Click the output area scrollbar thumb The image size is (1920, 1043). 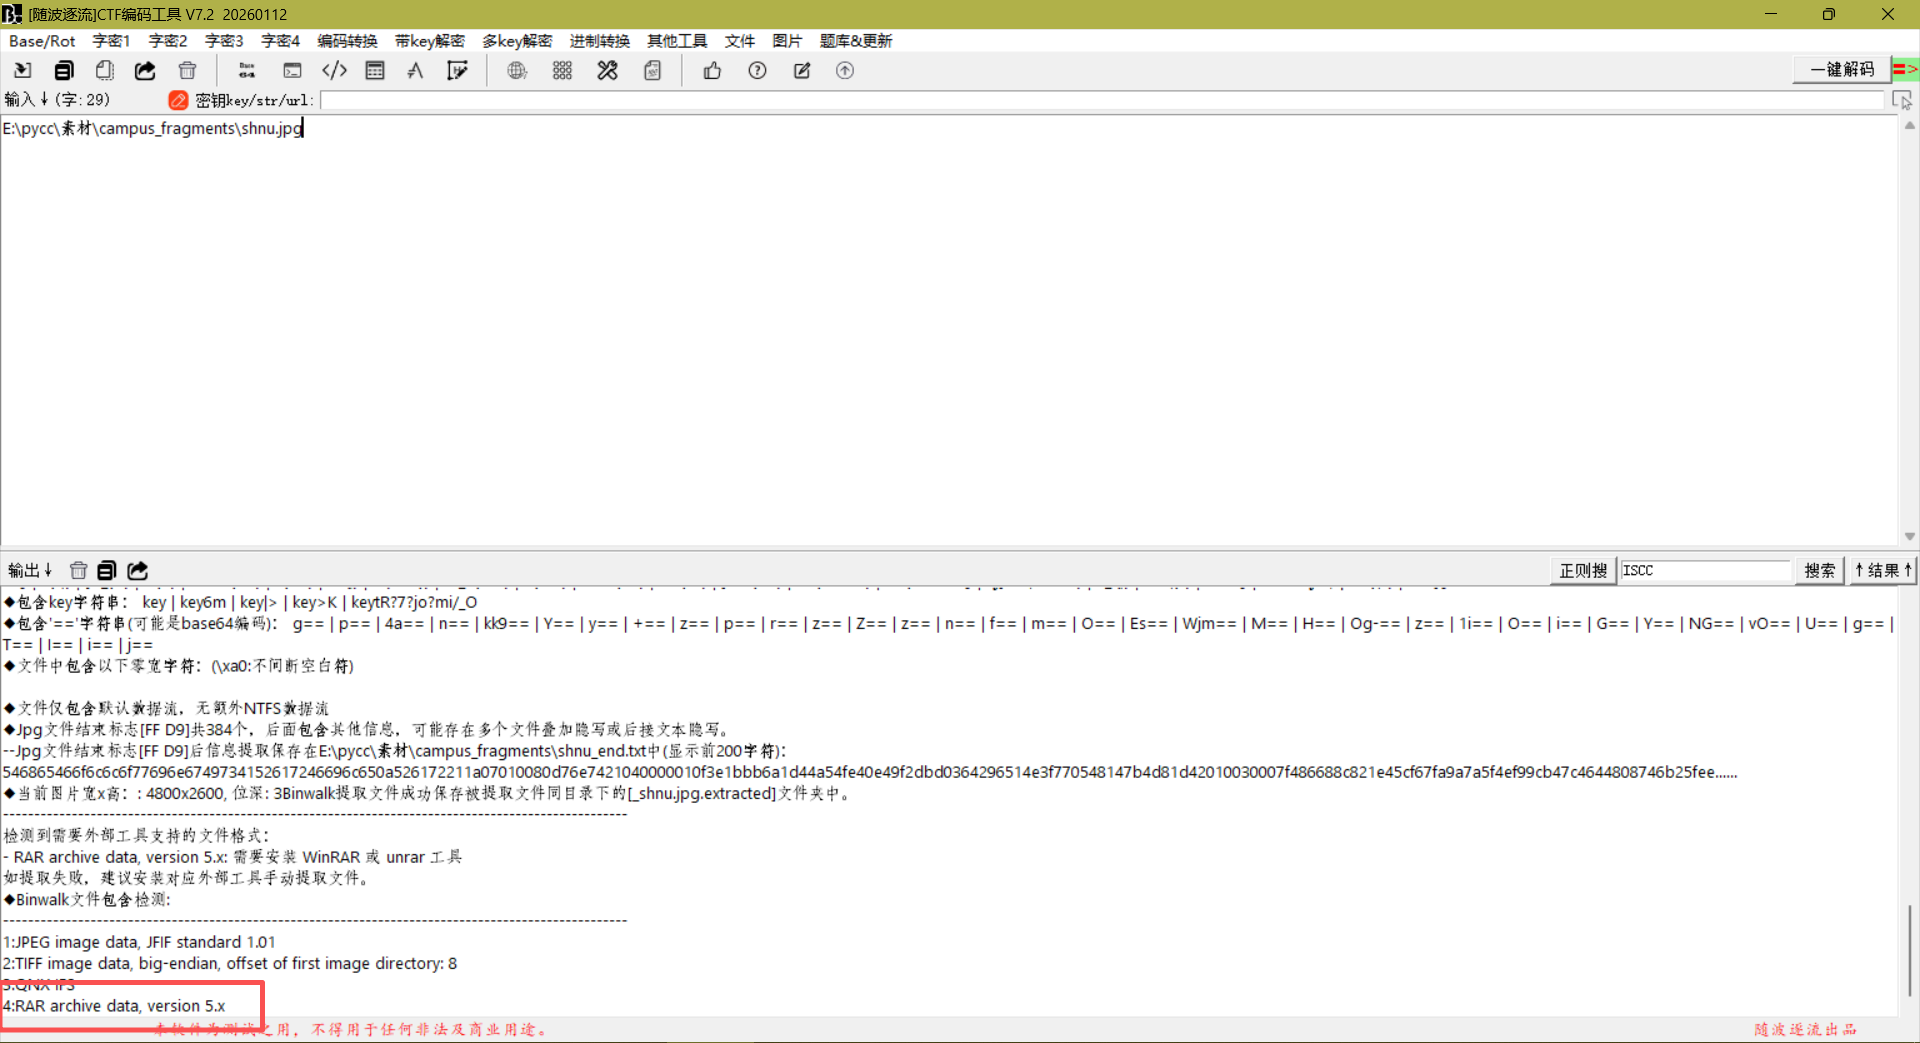1909,950
